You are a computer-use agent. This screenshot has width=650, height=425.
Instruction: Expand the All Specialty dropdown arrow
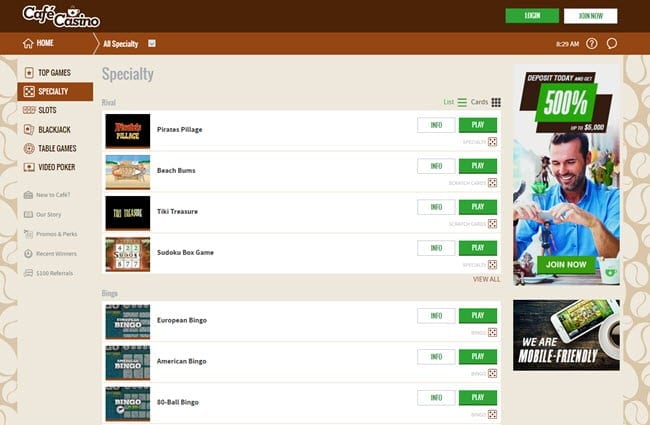[x=152, y=44]
